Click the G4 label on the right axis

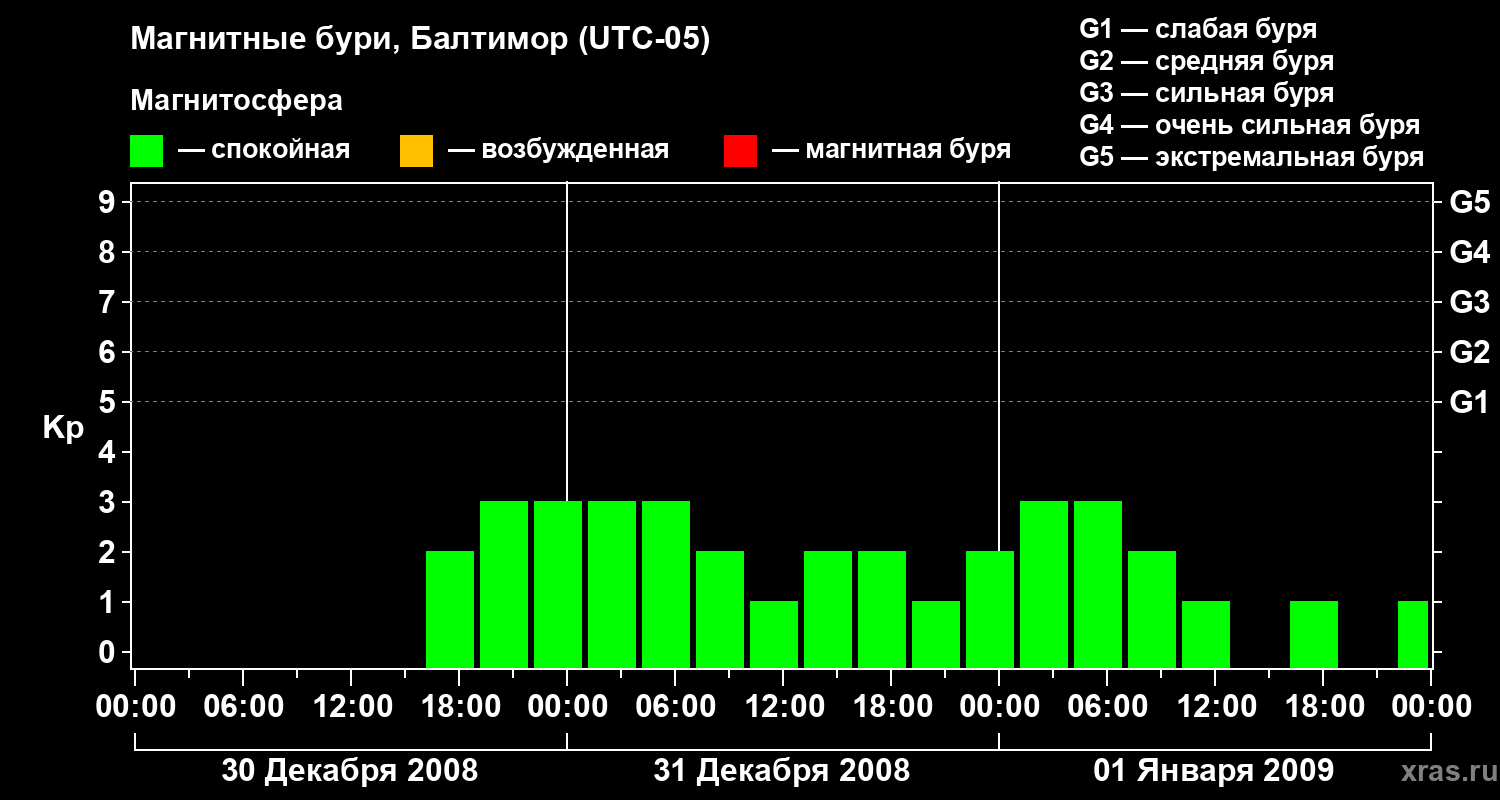click(1469, 252)
